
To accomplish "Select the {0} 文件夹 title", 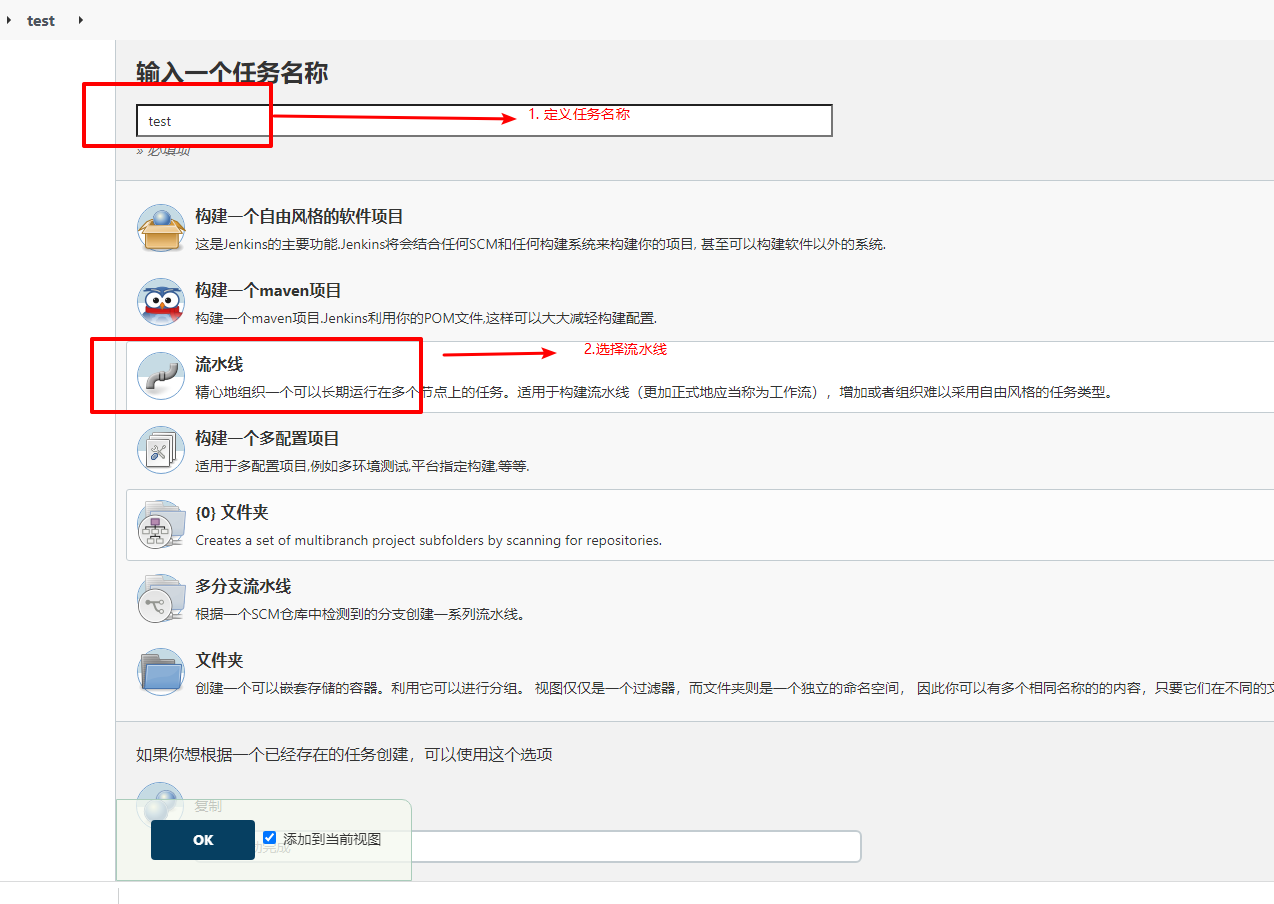I will click(232, 512).
